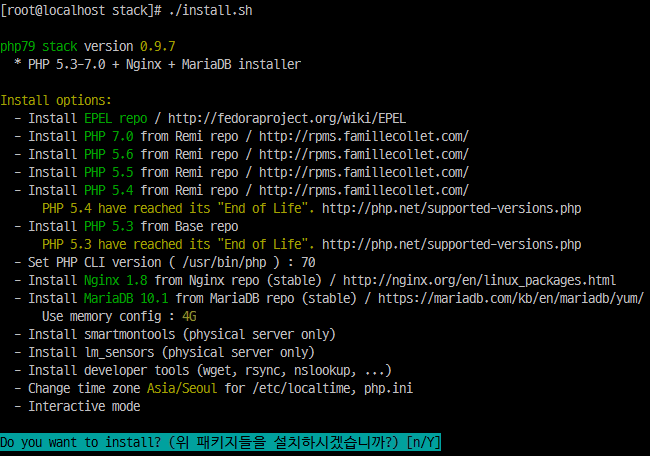This screenshot has height=456, width=650.
Task: Open the Remi repo URL on the PHP 5.6 line
Action: point(364,154)
